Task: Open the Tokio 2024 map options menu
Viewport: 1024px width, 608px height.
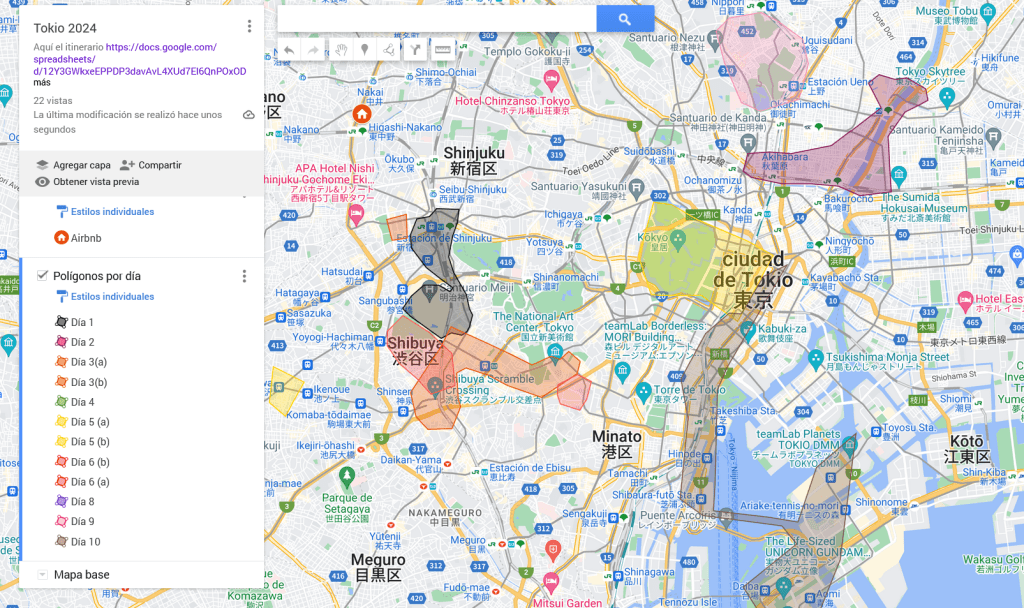Action: tap(249, 27)
